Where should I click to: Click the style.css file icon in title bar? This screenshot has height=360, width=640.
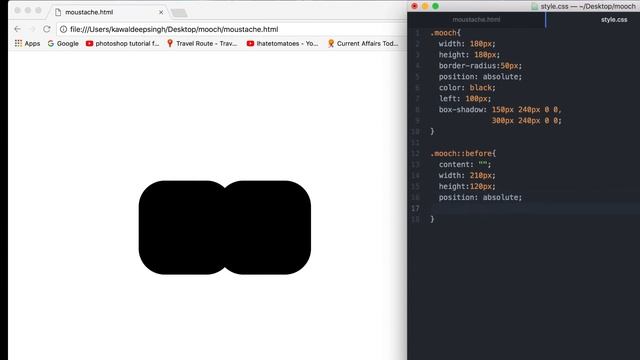(534, 7)
